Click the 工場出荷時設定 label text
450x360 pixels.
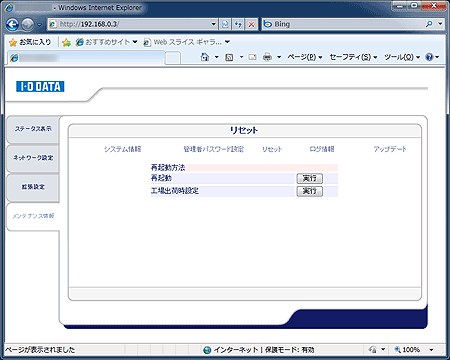pyautogui.click(x=175, y=191)
